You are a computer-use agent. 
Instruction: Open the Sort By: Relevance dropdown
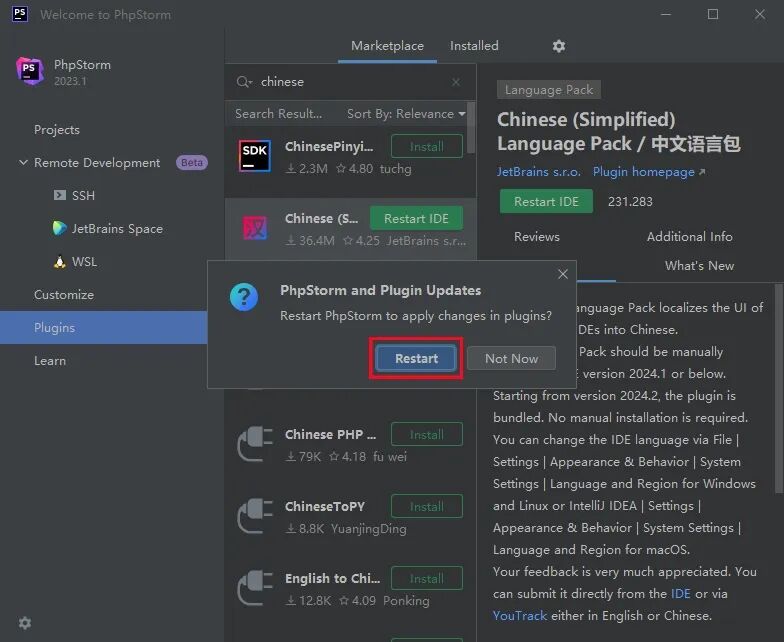point(406,114)
